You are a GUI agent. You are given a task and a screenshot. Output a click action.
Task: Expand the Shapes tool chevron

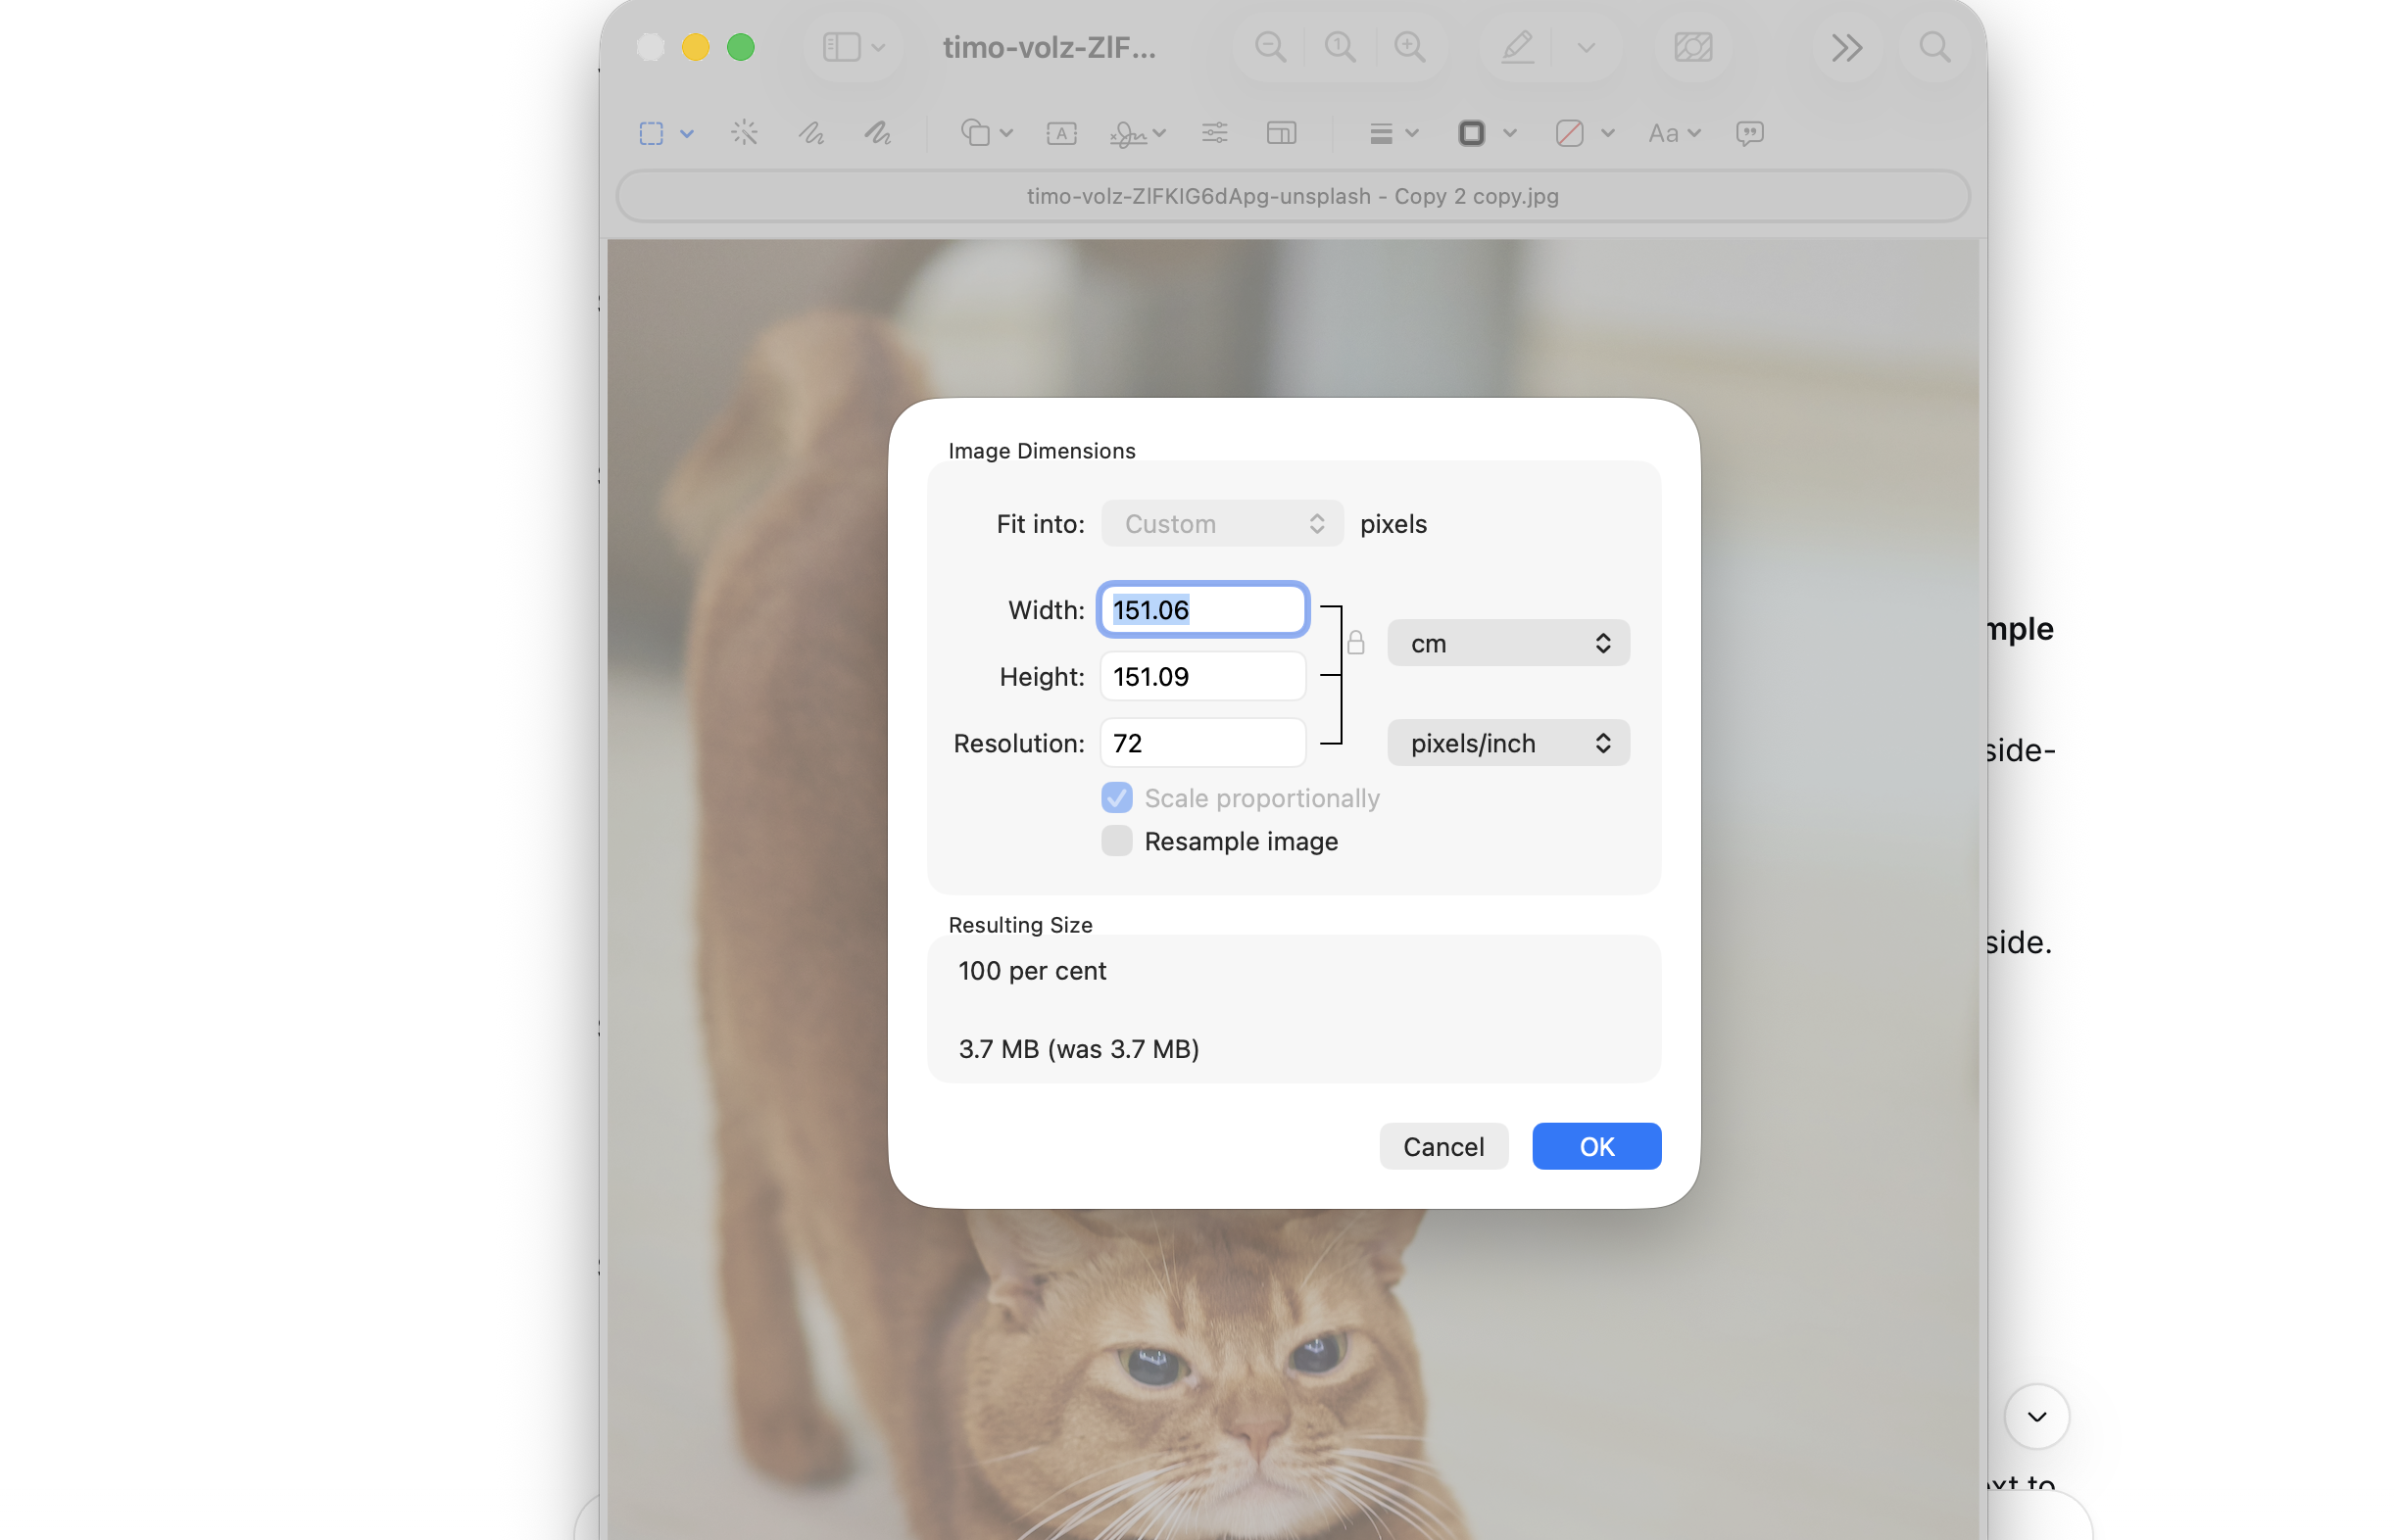pyautogui.click(x=1006, y=133)
